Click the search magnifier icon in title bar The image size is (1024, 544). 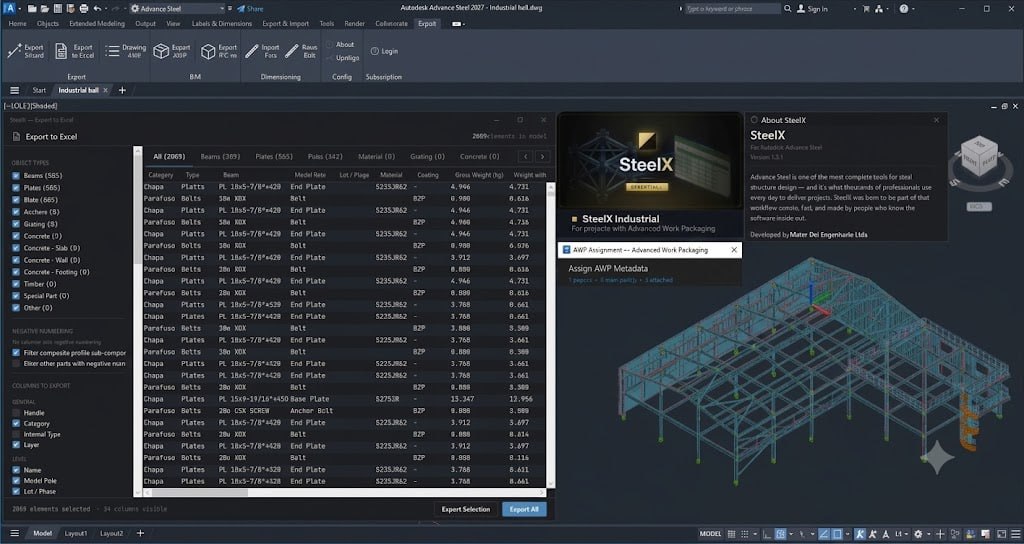pos(788,8)
